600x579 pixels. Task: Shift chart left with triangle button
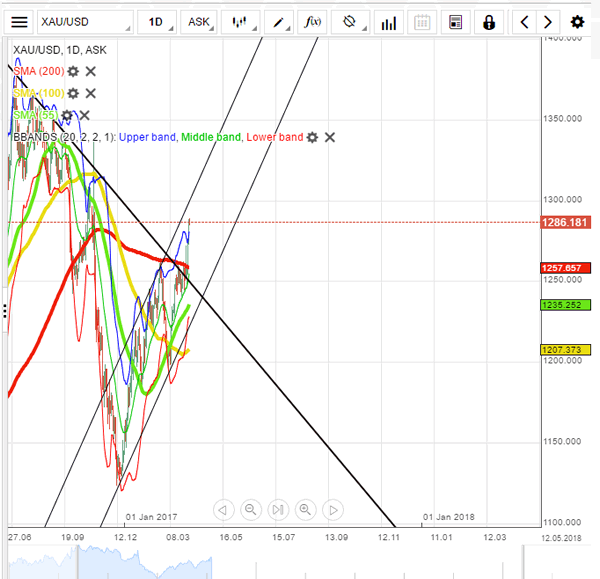[x=223, y=510]
